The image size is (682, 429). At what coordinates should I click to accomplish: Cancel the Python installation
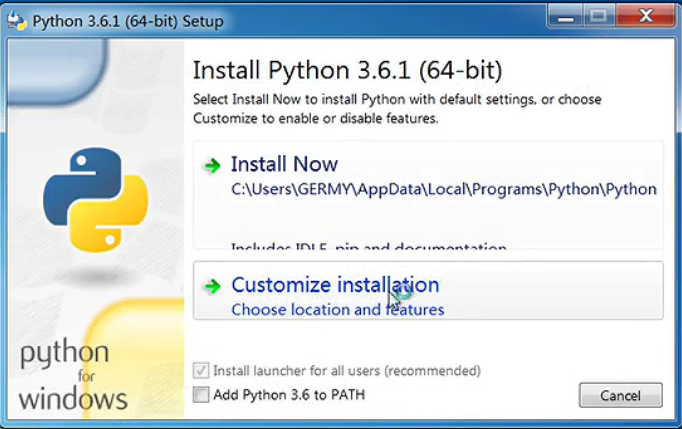coord(621,395)
